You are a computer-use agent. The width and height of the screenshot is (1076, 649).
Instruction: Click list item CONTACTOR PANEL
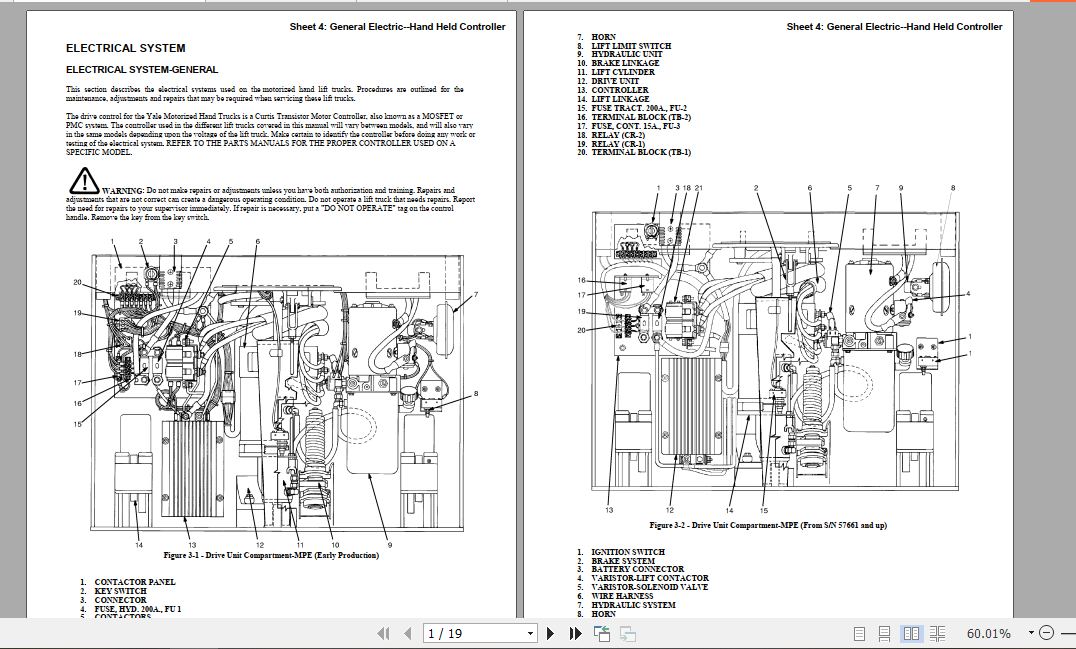128,582
